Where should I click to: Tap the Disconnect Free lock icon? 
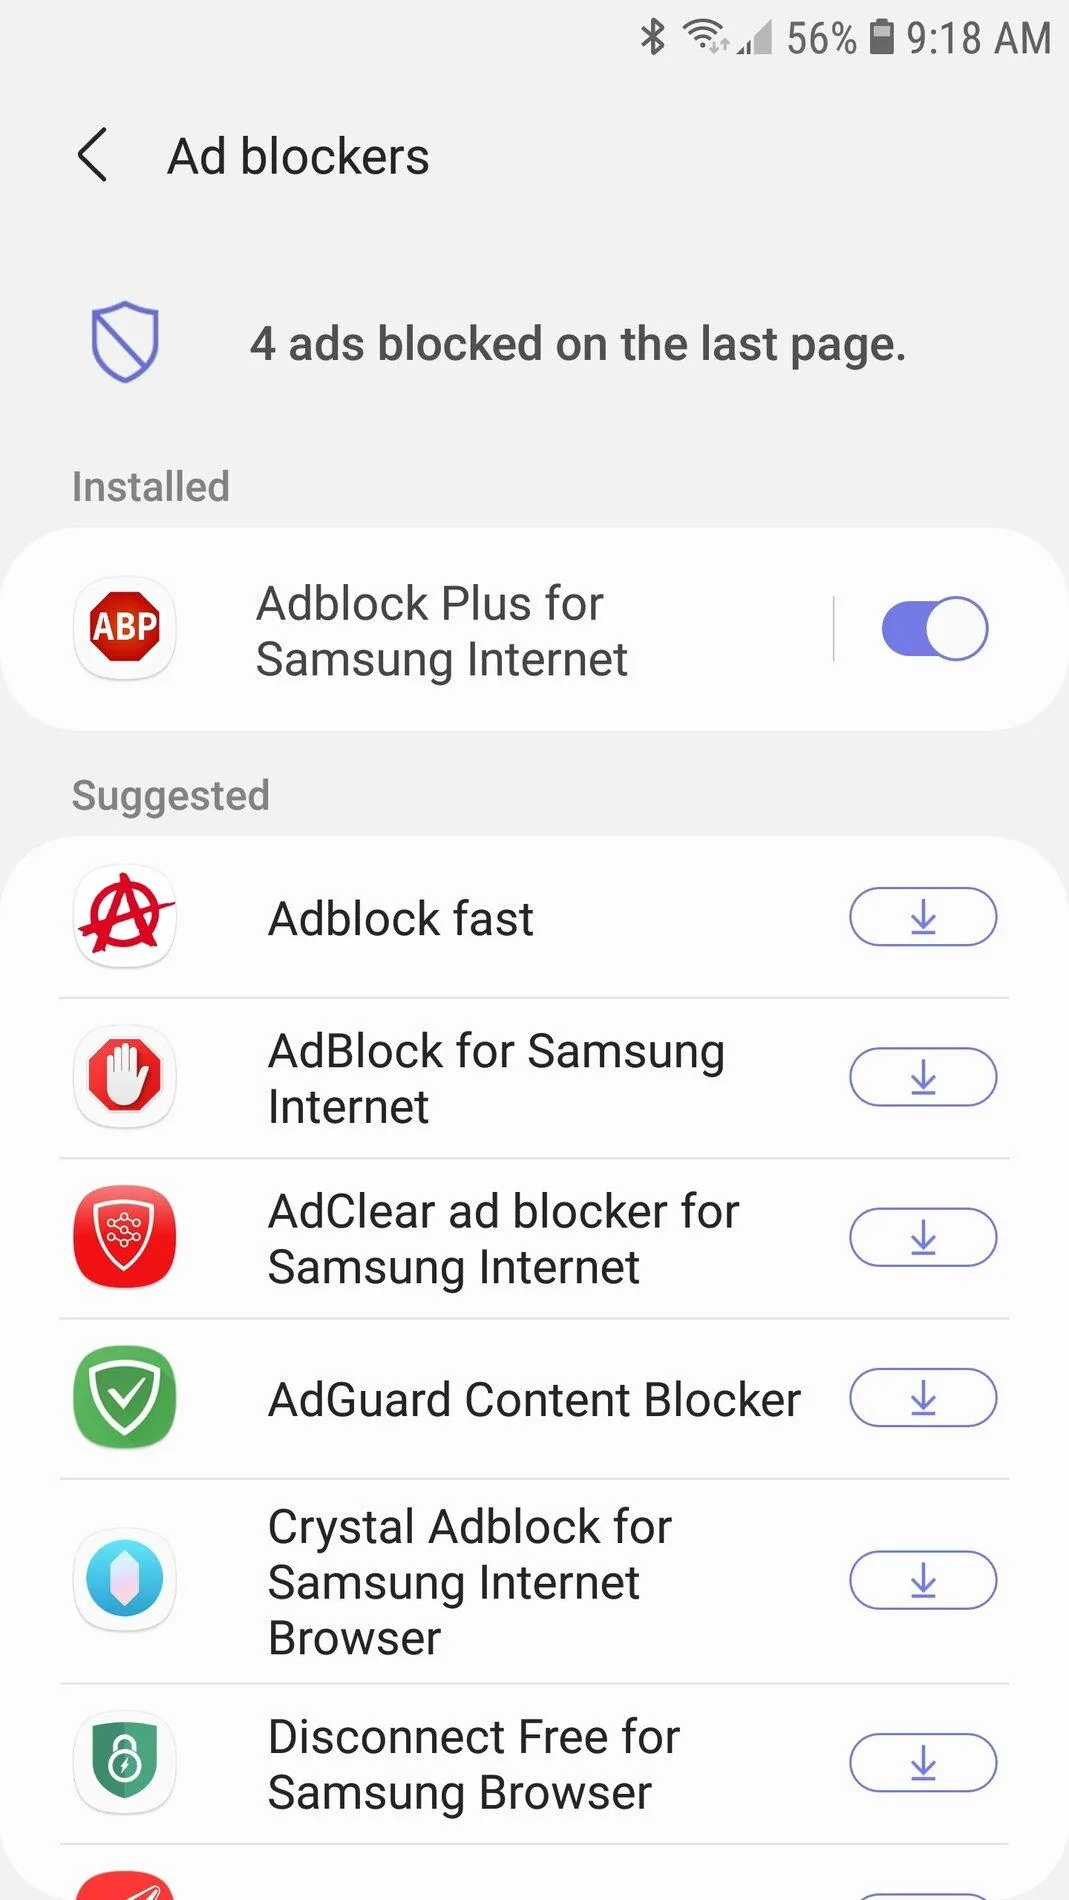[125, 1762]
